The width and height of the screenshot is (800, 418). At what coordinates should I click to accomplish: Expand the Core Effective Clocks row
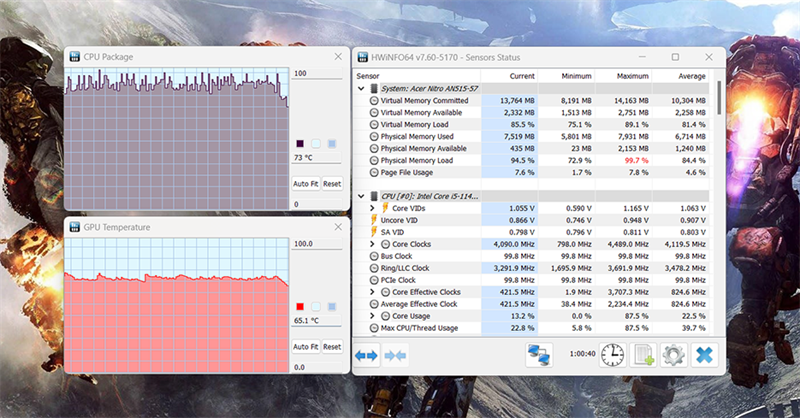coord(372,292)
